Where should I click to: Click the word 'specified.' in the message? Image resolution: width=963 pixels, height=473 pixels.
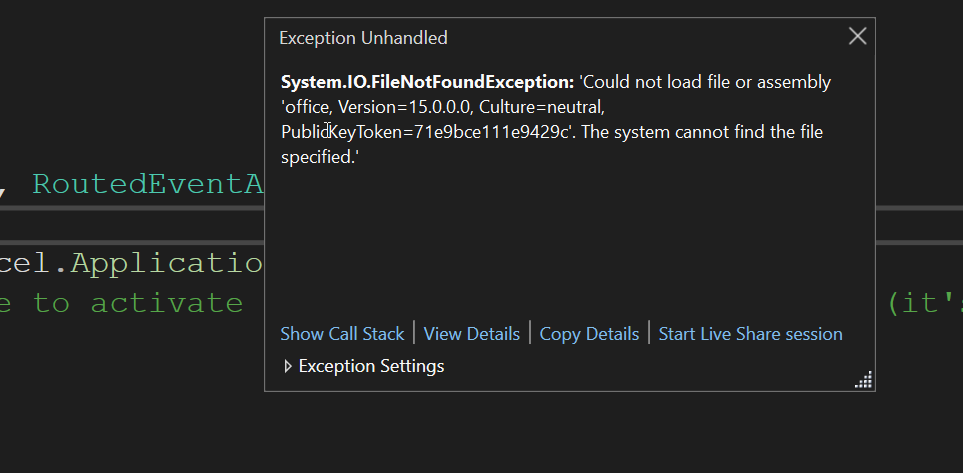[319, 157]
